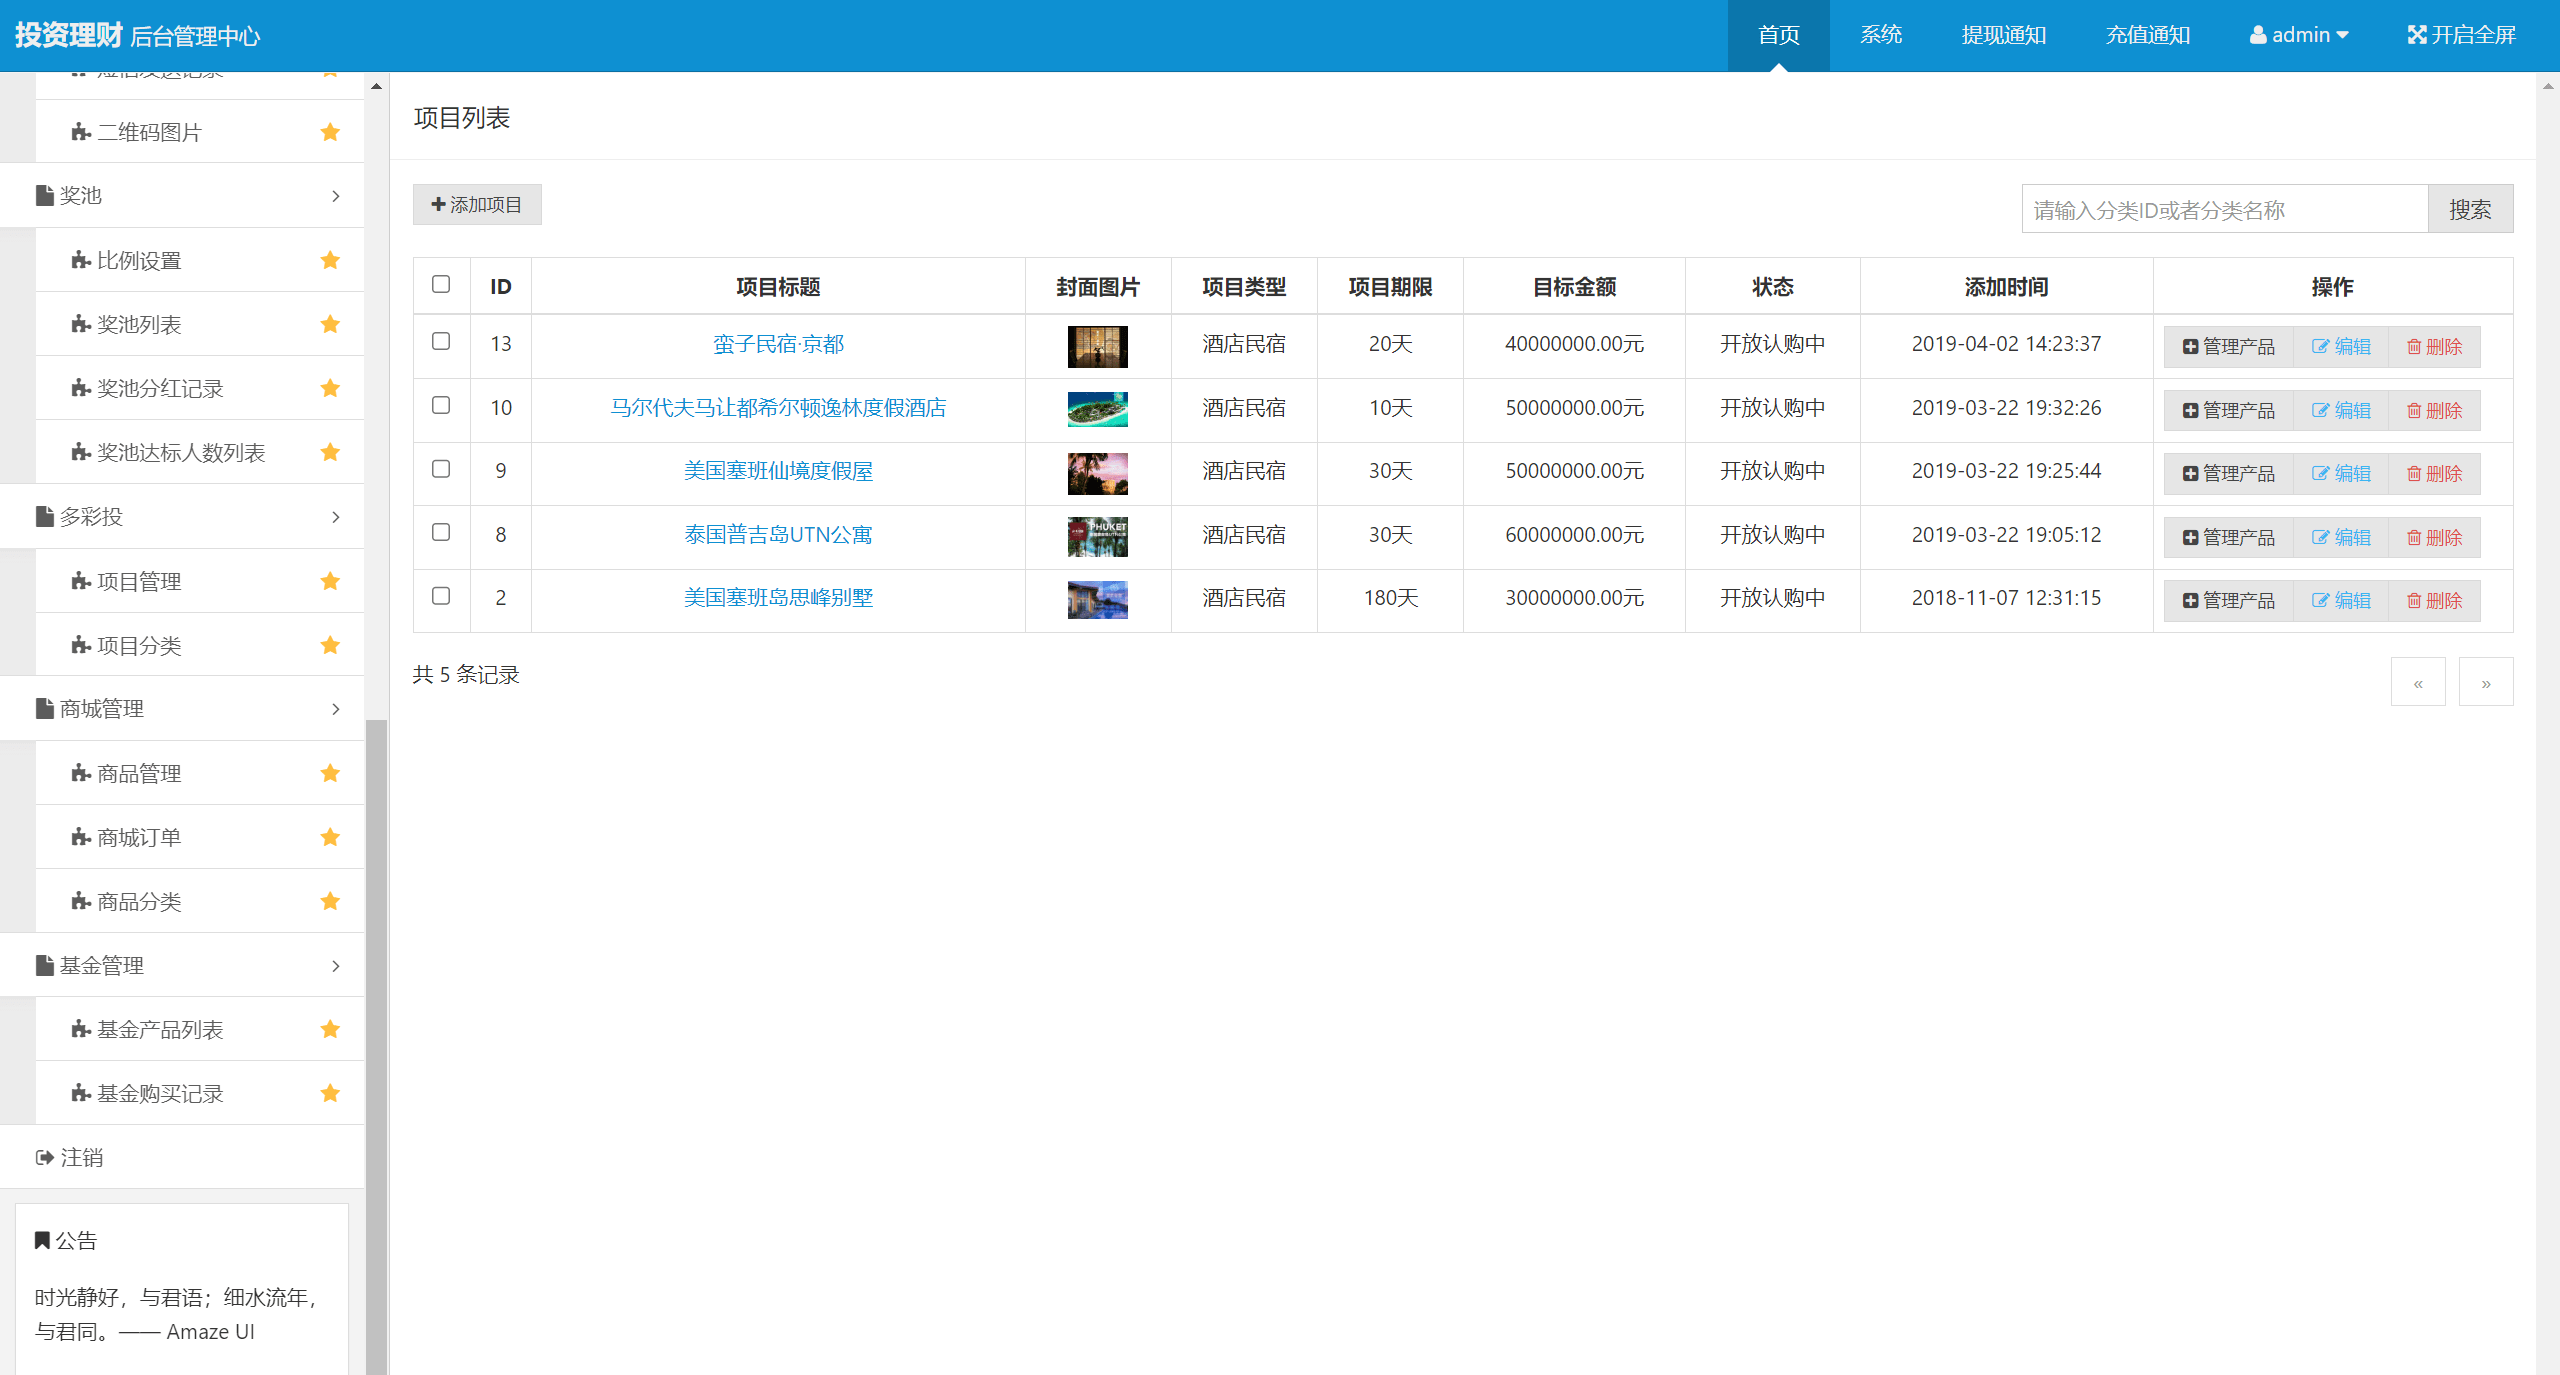Click the edit pencil icon for project 8

click(2320, 538)
